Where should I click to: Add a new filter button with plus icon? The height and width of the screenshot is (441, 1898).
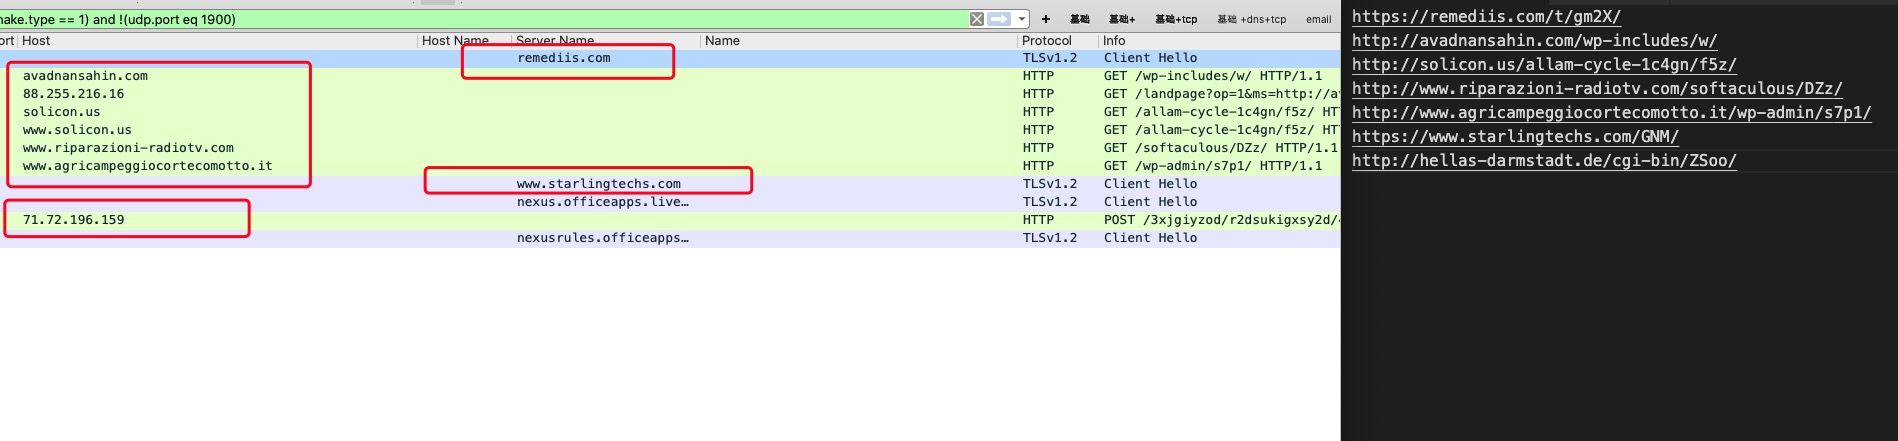click(x=1046, y=19)
